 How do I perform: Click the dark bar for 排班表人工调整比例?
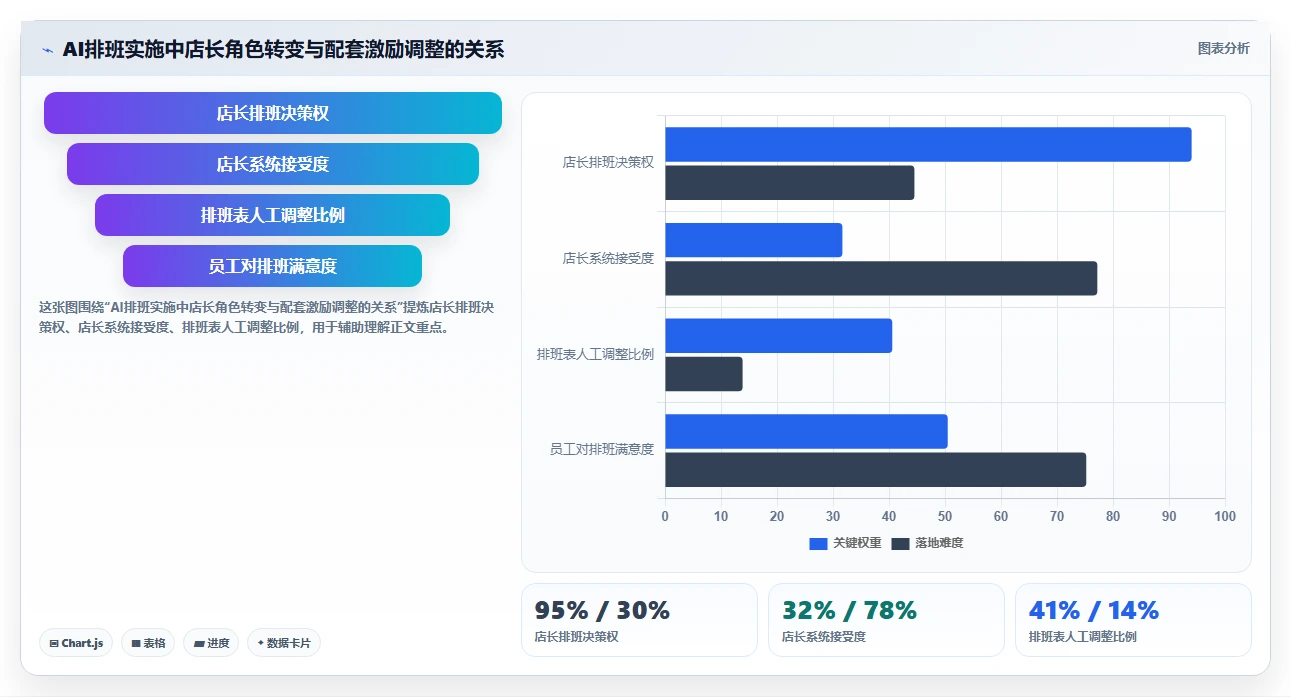pos(704,374)
